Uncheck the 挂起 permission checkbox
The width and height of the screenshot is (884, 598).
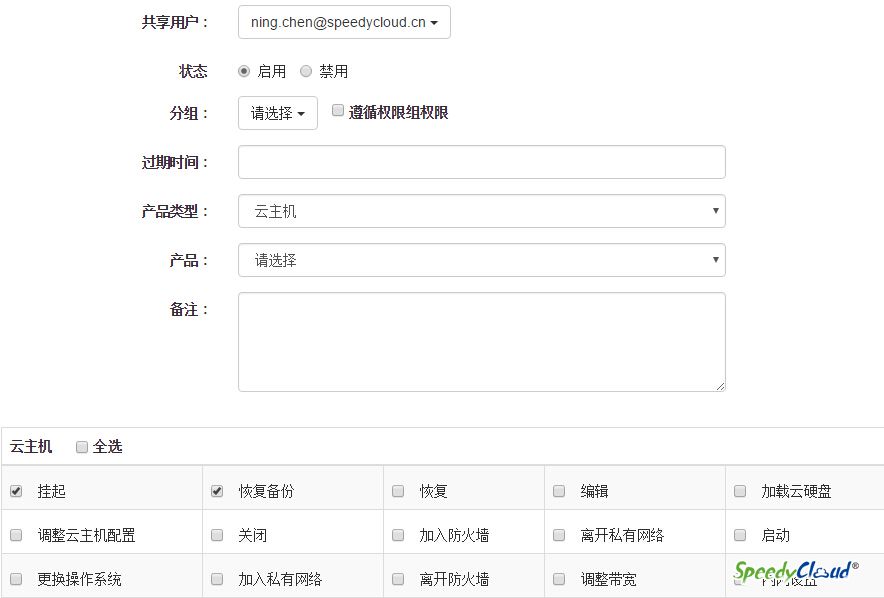tap(16, 491)
